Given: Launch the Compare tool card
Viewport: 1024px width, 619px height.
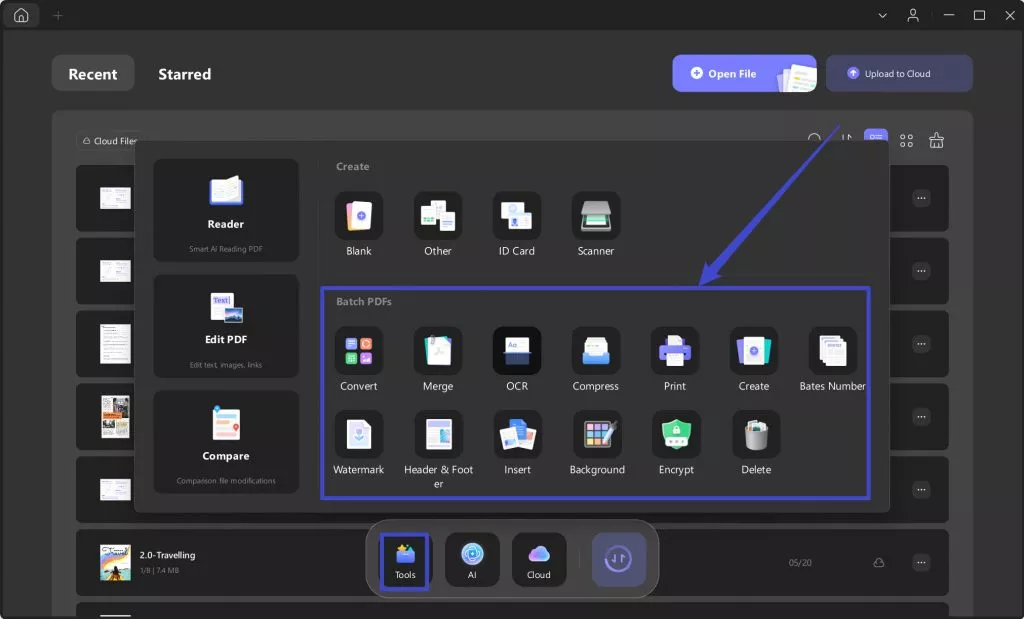Looking at the screenshot, I should pos(226,442).
